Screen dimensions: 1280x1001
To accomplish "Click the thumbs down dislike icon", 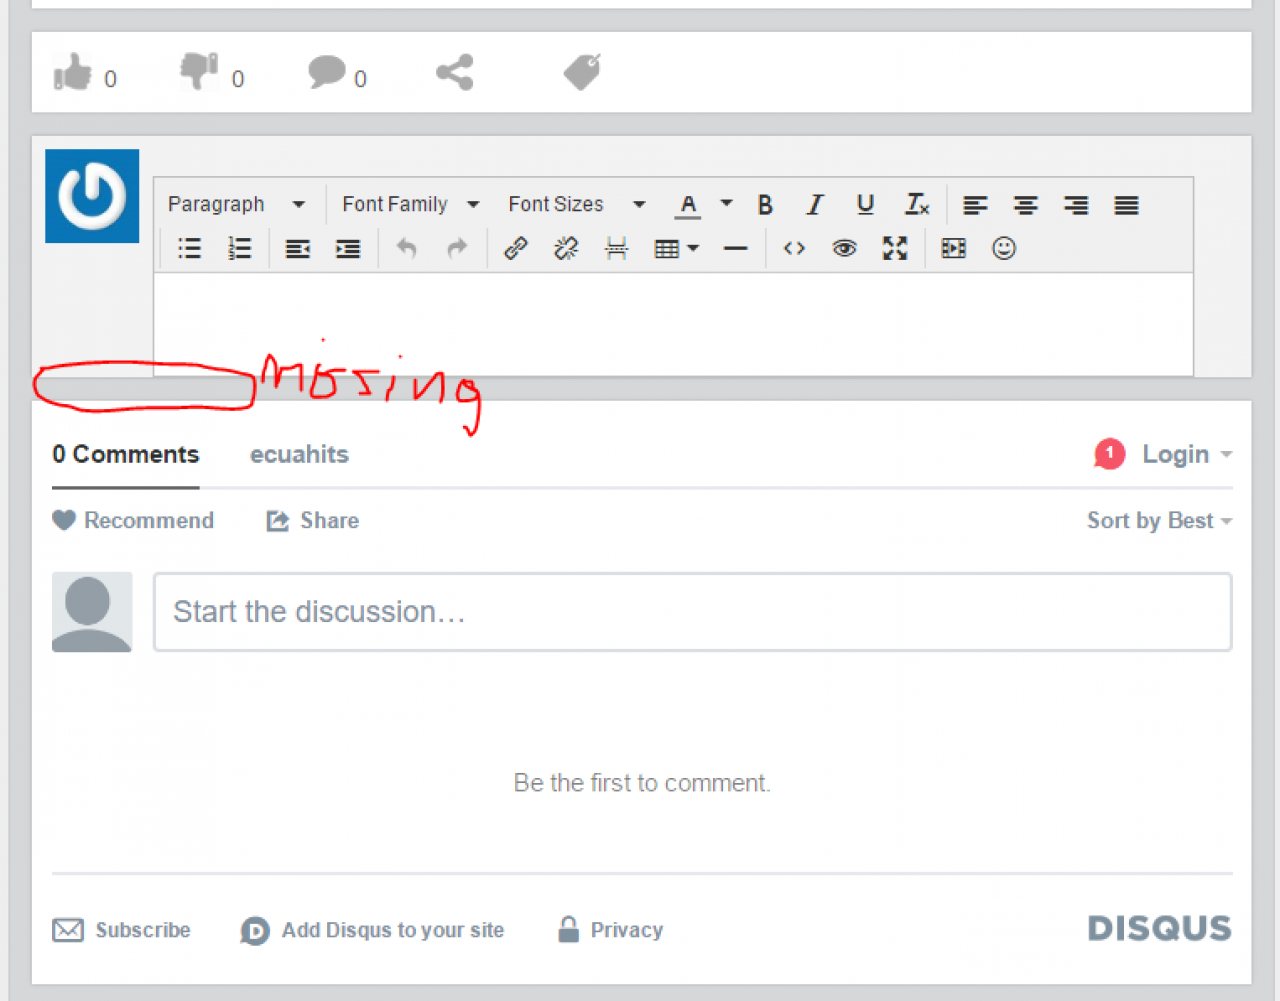I will click(198, 72).
